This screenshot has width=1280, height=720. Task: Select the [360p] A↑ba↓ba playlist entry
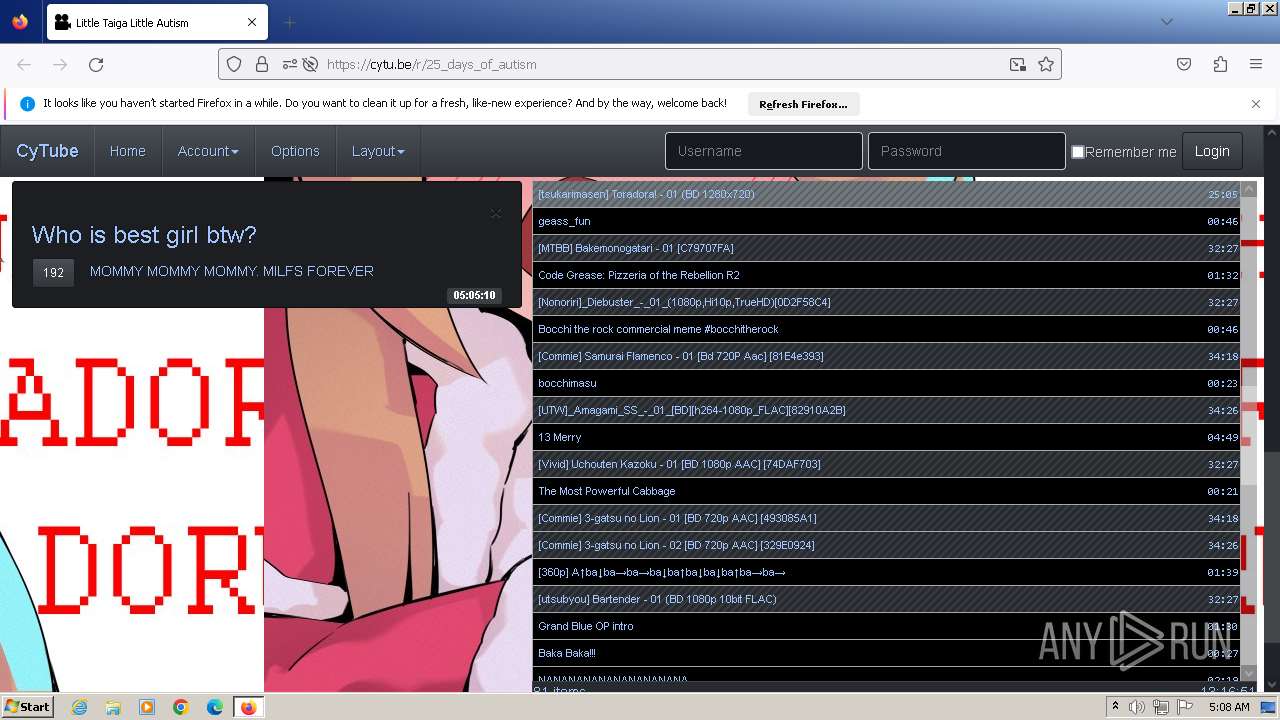(x=887, y=572)
